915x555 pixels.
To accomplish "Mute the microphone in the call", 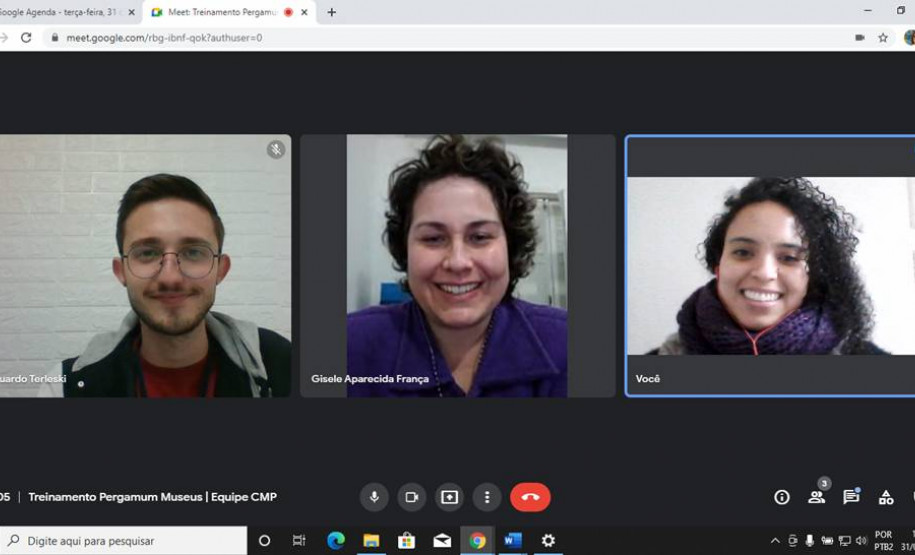I will (x=374, y=497).
